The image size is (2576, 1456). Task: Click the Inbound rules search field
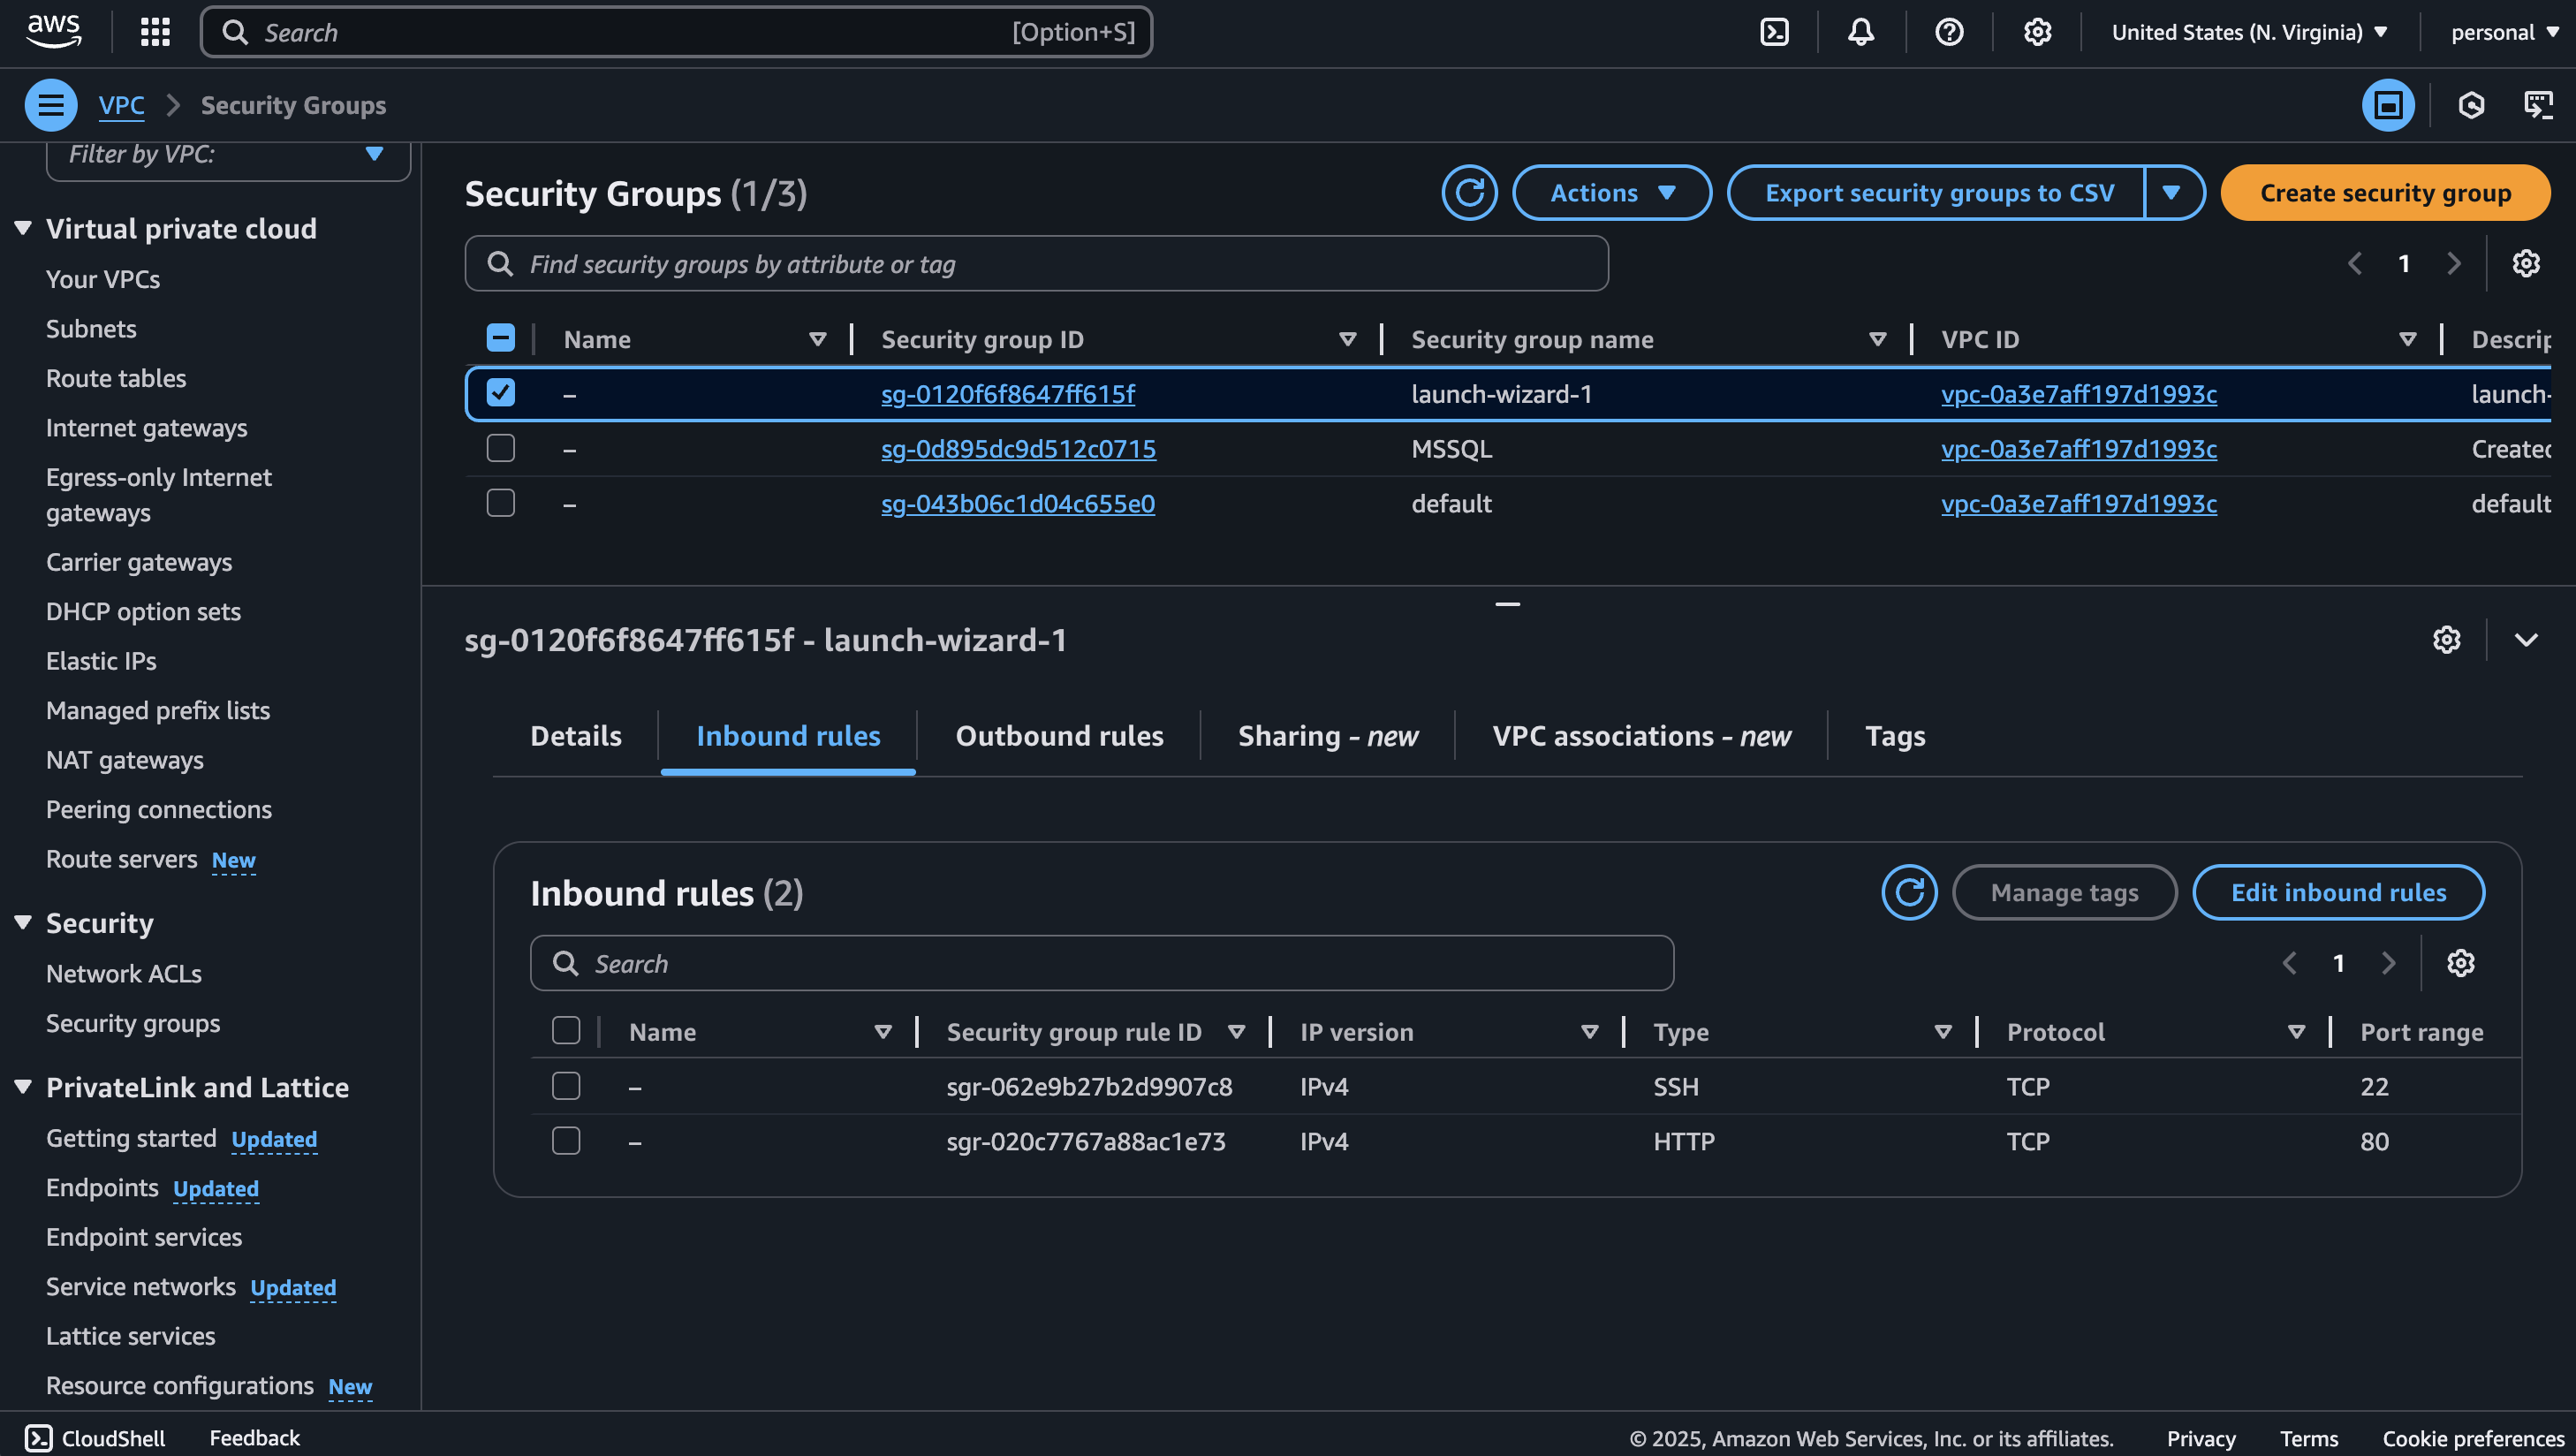click(x=1101, y=963)
